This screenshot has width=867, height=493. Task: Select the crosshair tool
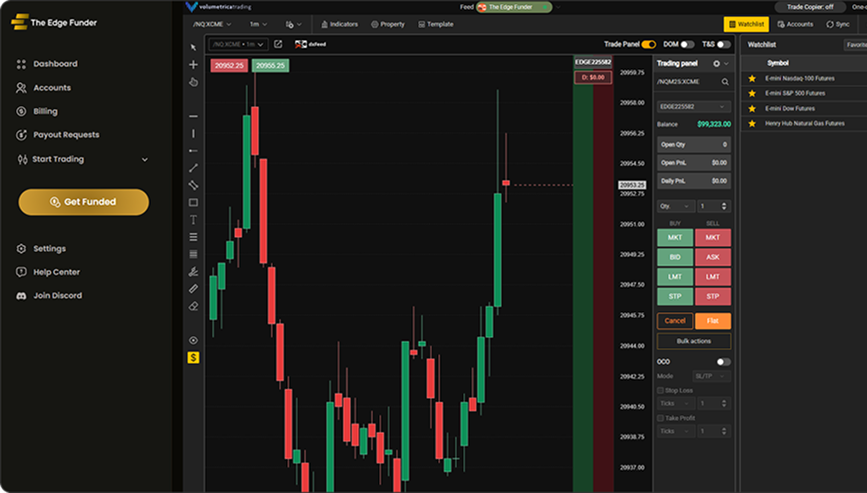[x=193, y=65]
